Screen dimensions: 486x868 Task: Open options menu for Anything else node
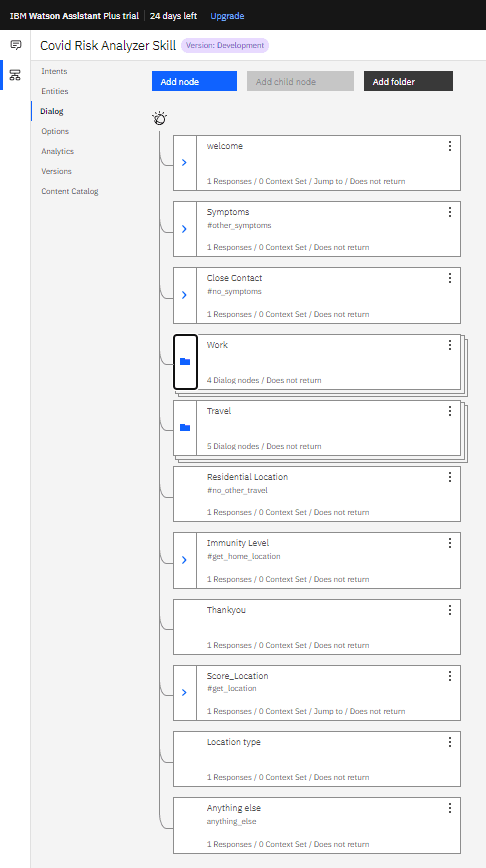tap(449, 808)
